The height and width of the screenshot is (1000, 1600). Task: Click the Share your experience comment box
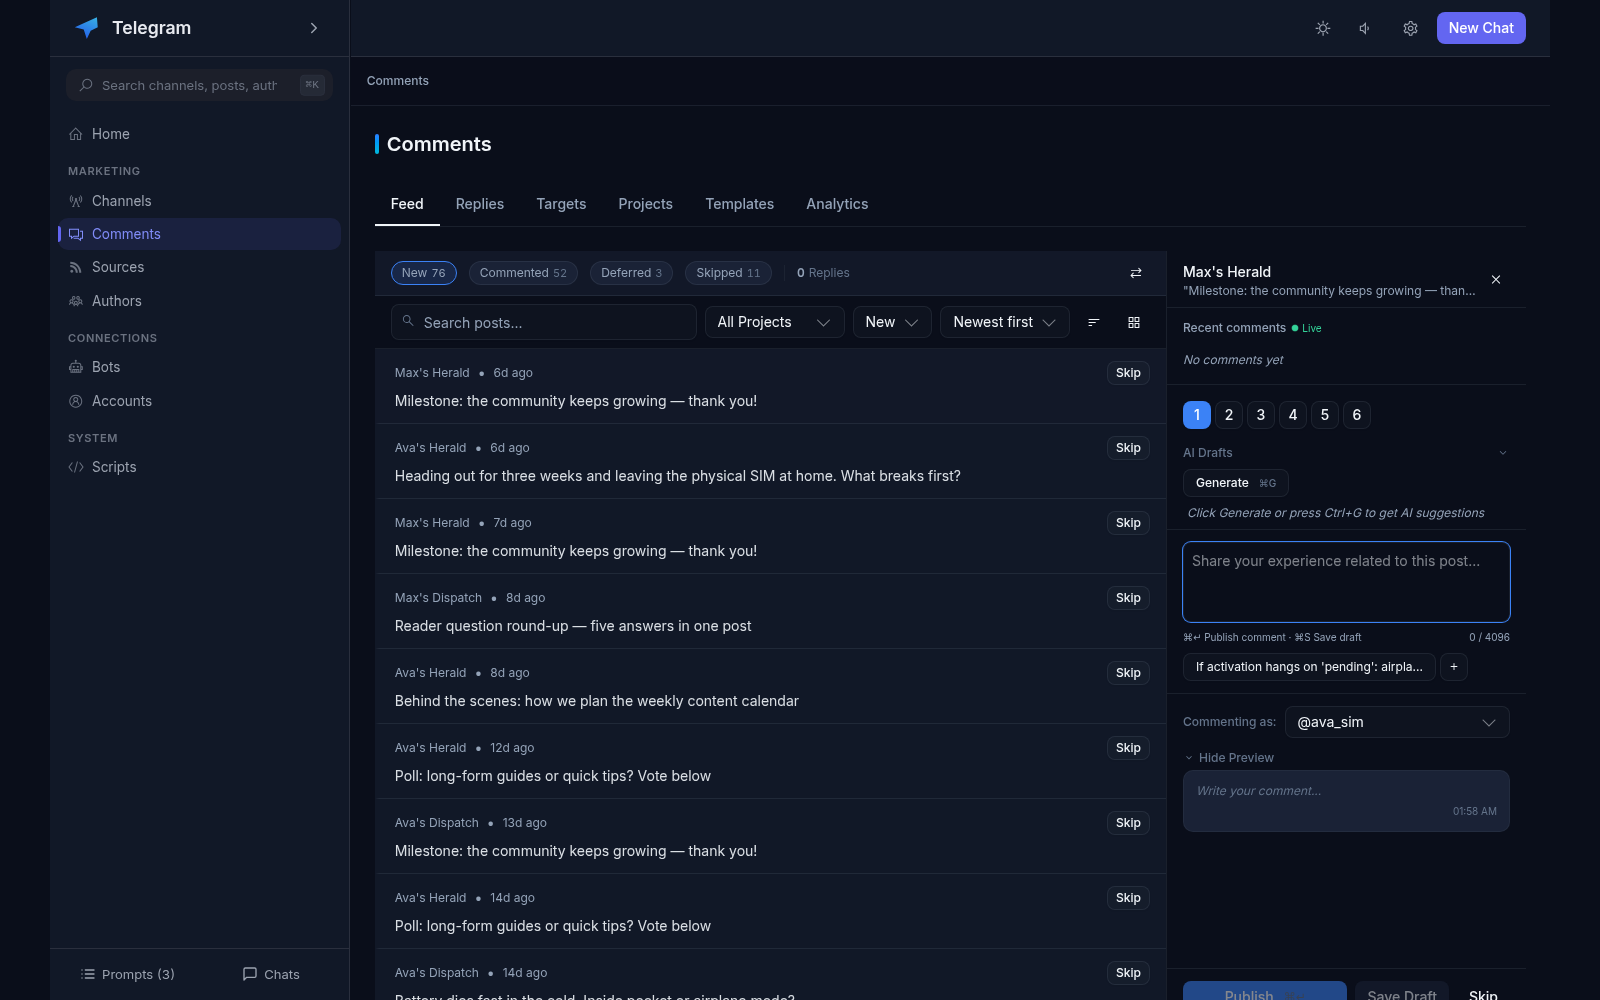(x=1346, y=582)
